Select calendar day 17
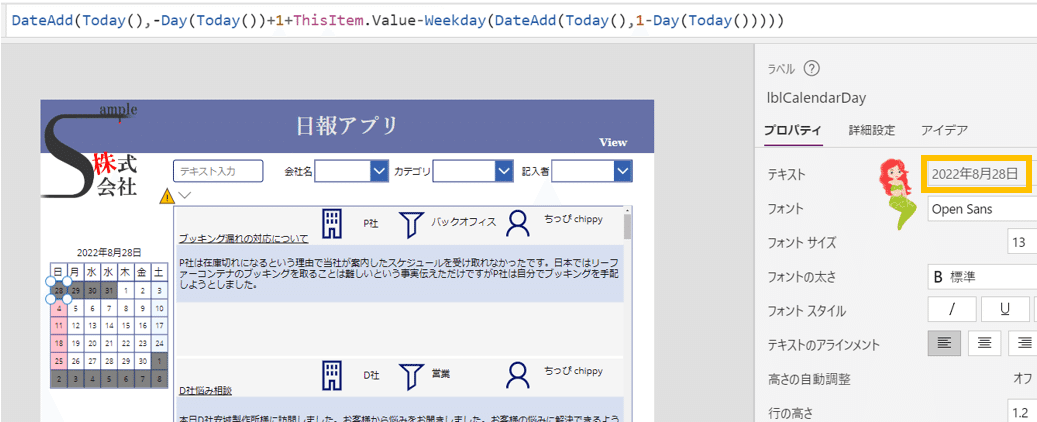The width and height of the screenshot is (1037, 422). pos(159,326)
